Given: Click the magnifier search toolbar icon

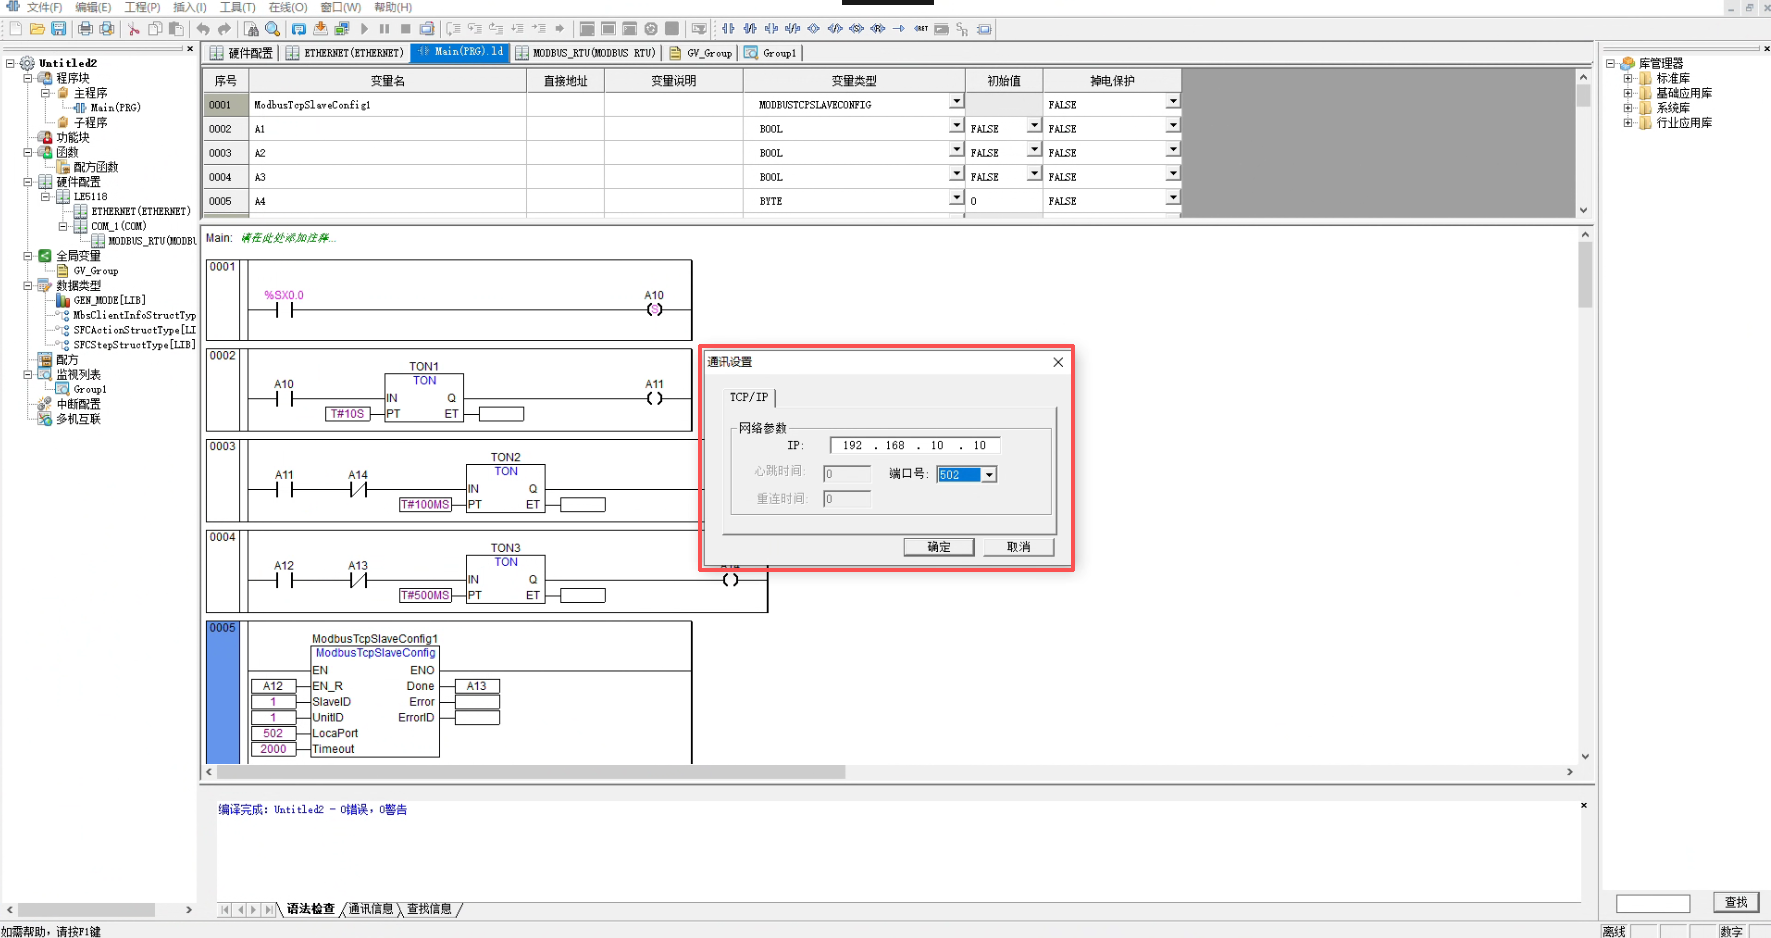Looking at the screenshot, I should click(x=272, y=29).
